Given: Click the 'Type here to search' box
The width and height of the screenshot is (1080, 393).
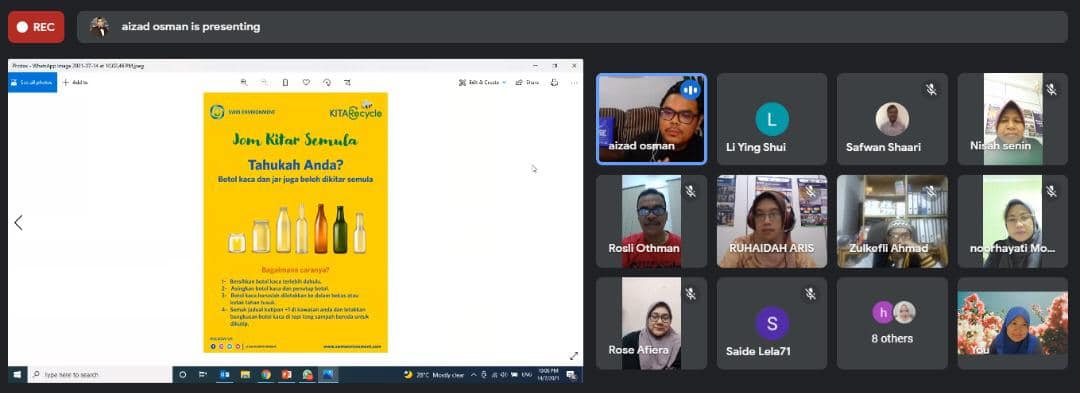Looking at the screenshot, I should pyautogui.click(x=100, y=374).
